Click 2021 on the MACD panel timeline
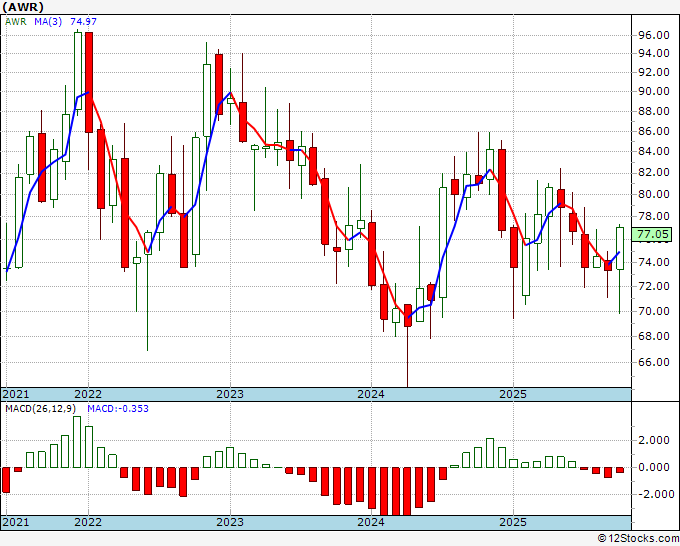Image resolution: width=680 pixels, height=546 pixels. point(17,523)
